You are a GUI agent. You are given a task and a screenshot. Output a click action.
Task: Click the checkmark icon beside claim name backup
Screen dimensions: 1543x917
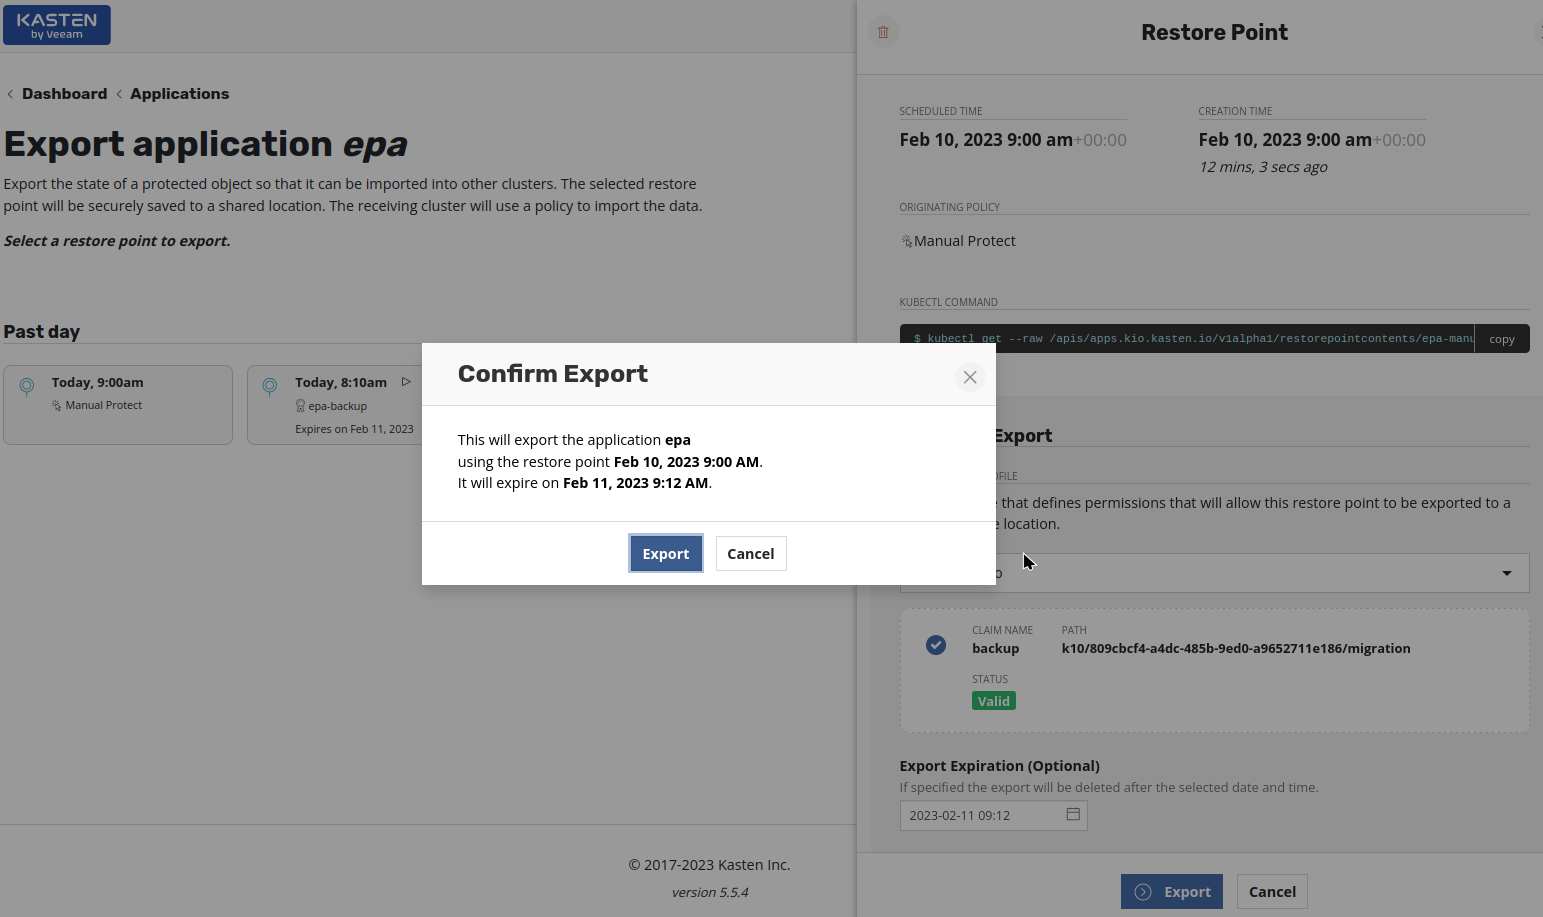[936, 645]
